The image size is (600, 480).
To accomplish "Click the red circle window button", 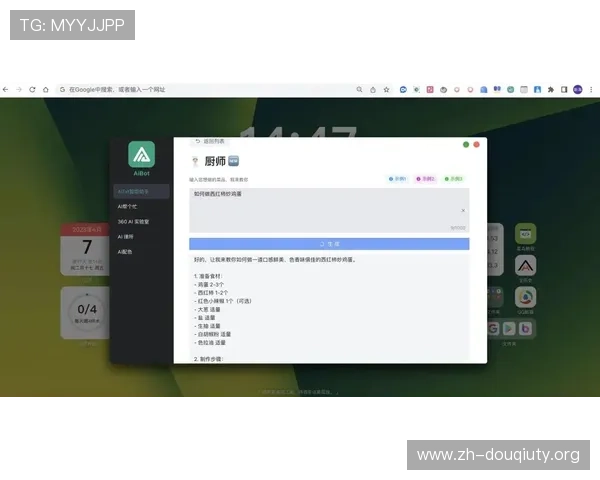I will (476, 144).
